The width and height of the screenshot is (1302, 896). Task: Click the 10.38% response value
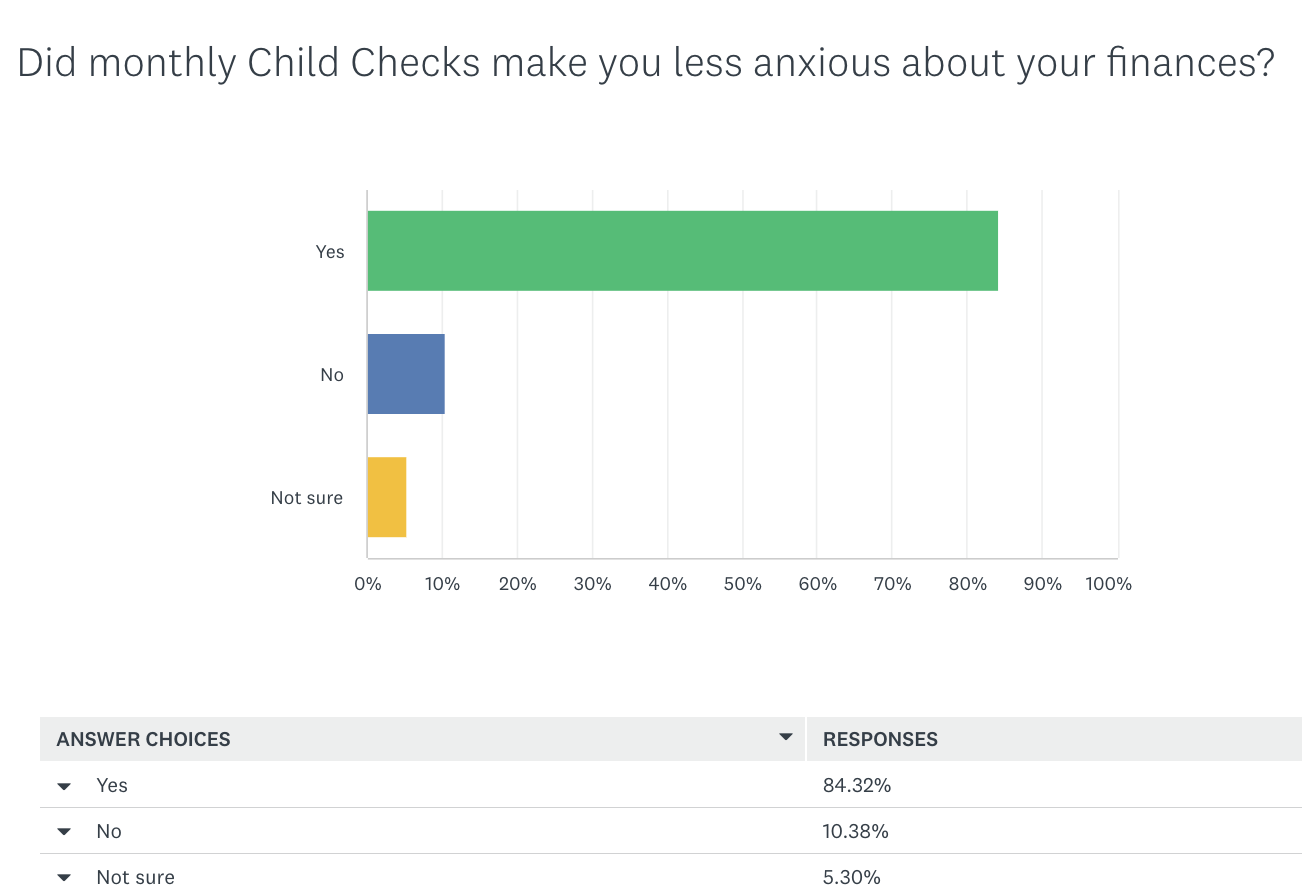856,832
